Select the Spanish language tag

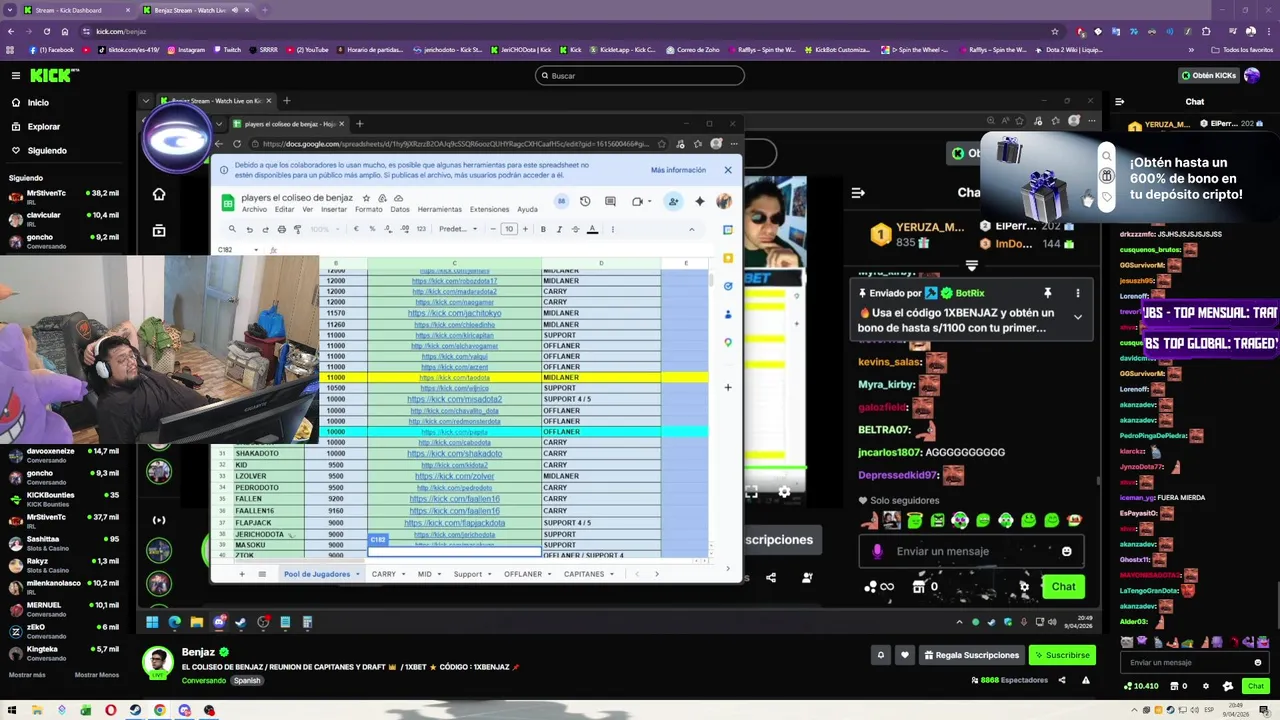click(247, 680)
